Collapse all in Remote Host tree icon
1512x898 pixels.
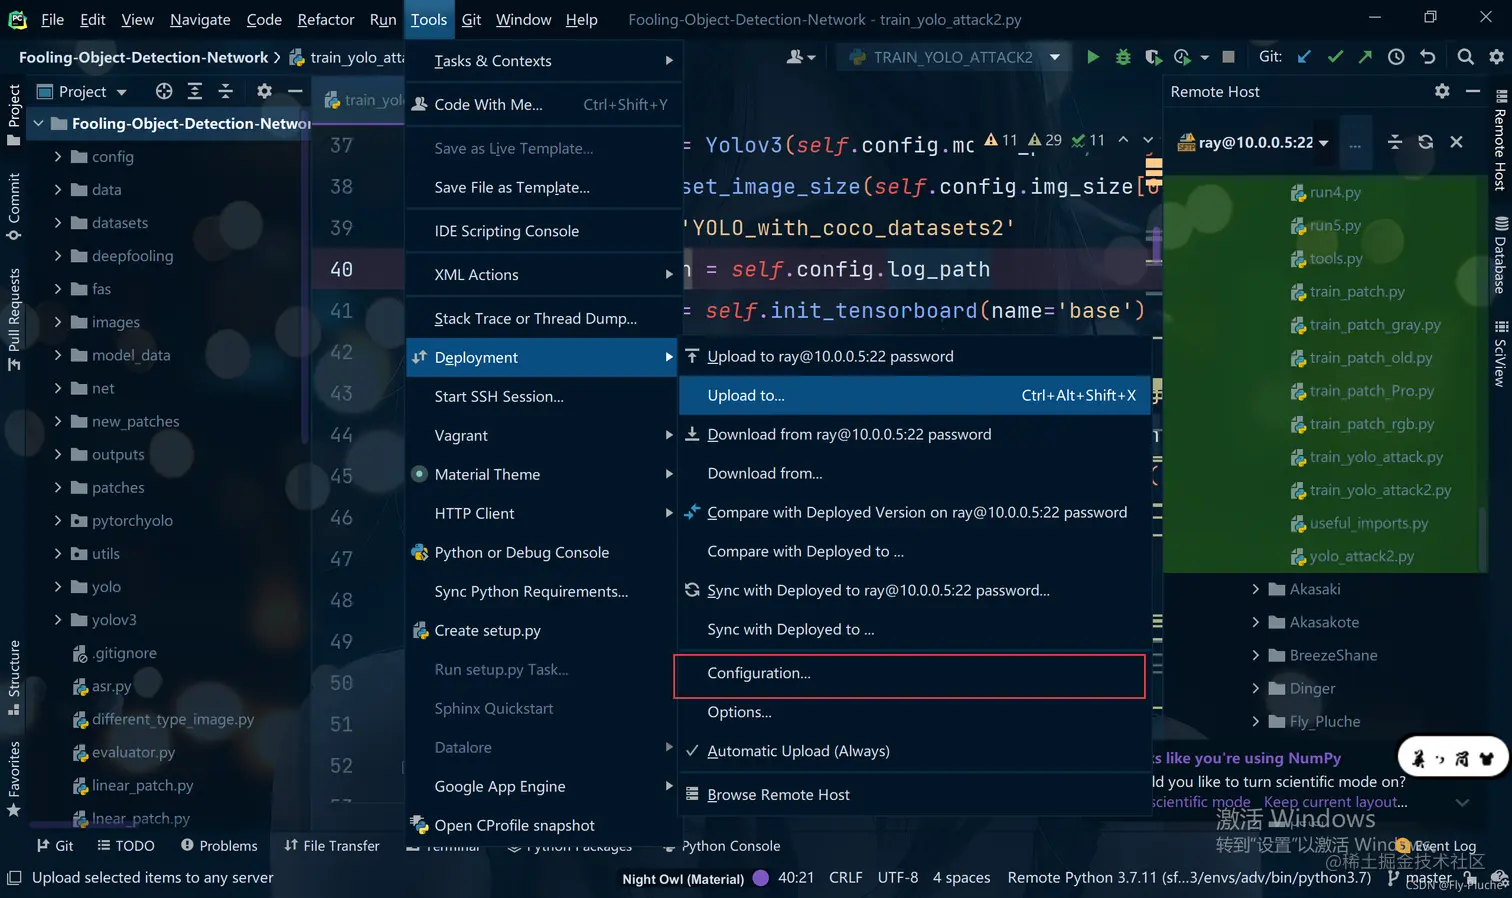[1394, 142]
